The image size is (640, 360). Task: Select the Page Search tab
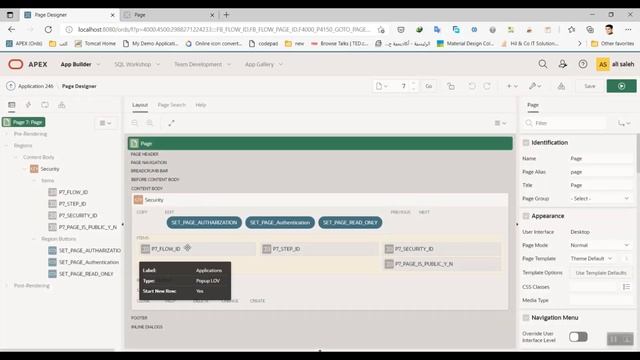[171, 105]
